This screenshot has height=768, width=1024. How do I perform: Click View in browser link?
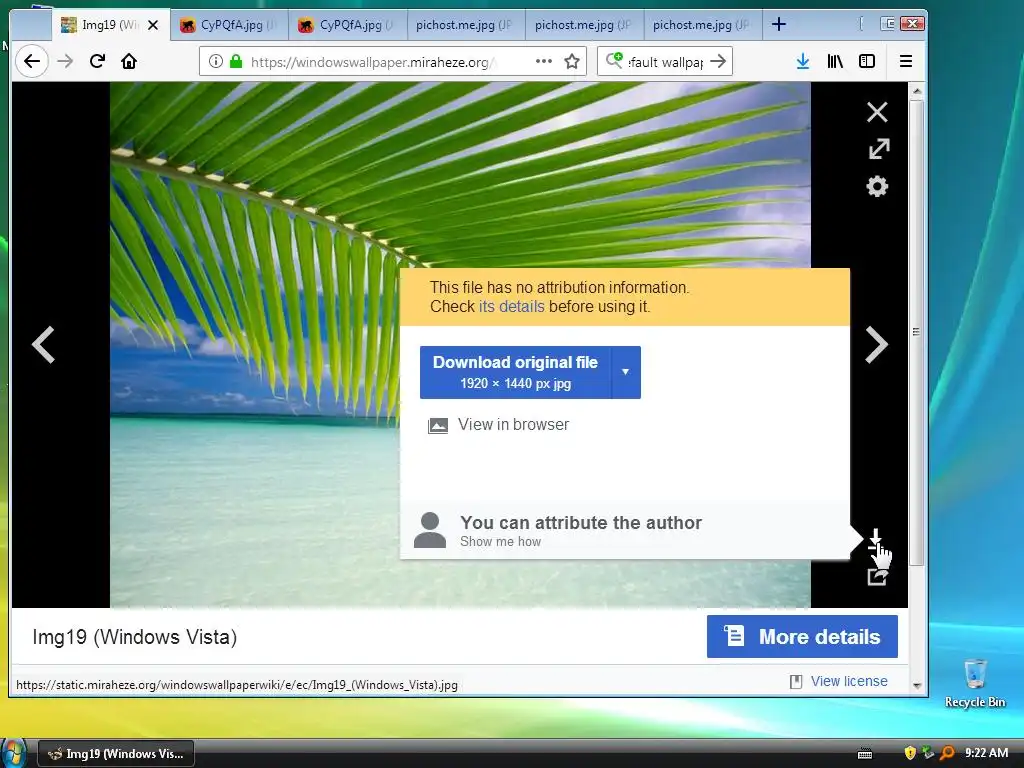point(513,424)
